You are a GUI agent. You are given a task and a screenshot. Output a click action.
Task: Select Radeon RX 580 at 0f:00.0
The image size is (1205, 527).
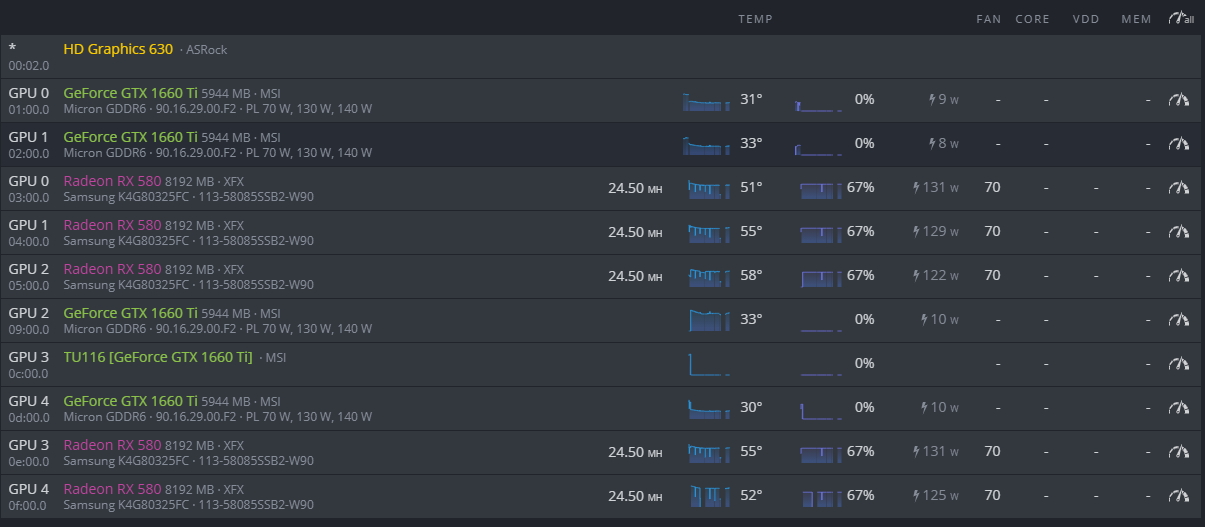click(112, 488)
